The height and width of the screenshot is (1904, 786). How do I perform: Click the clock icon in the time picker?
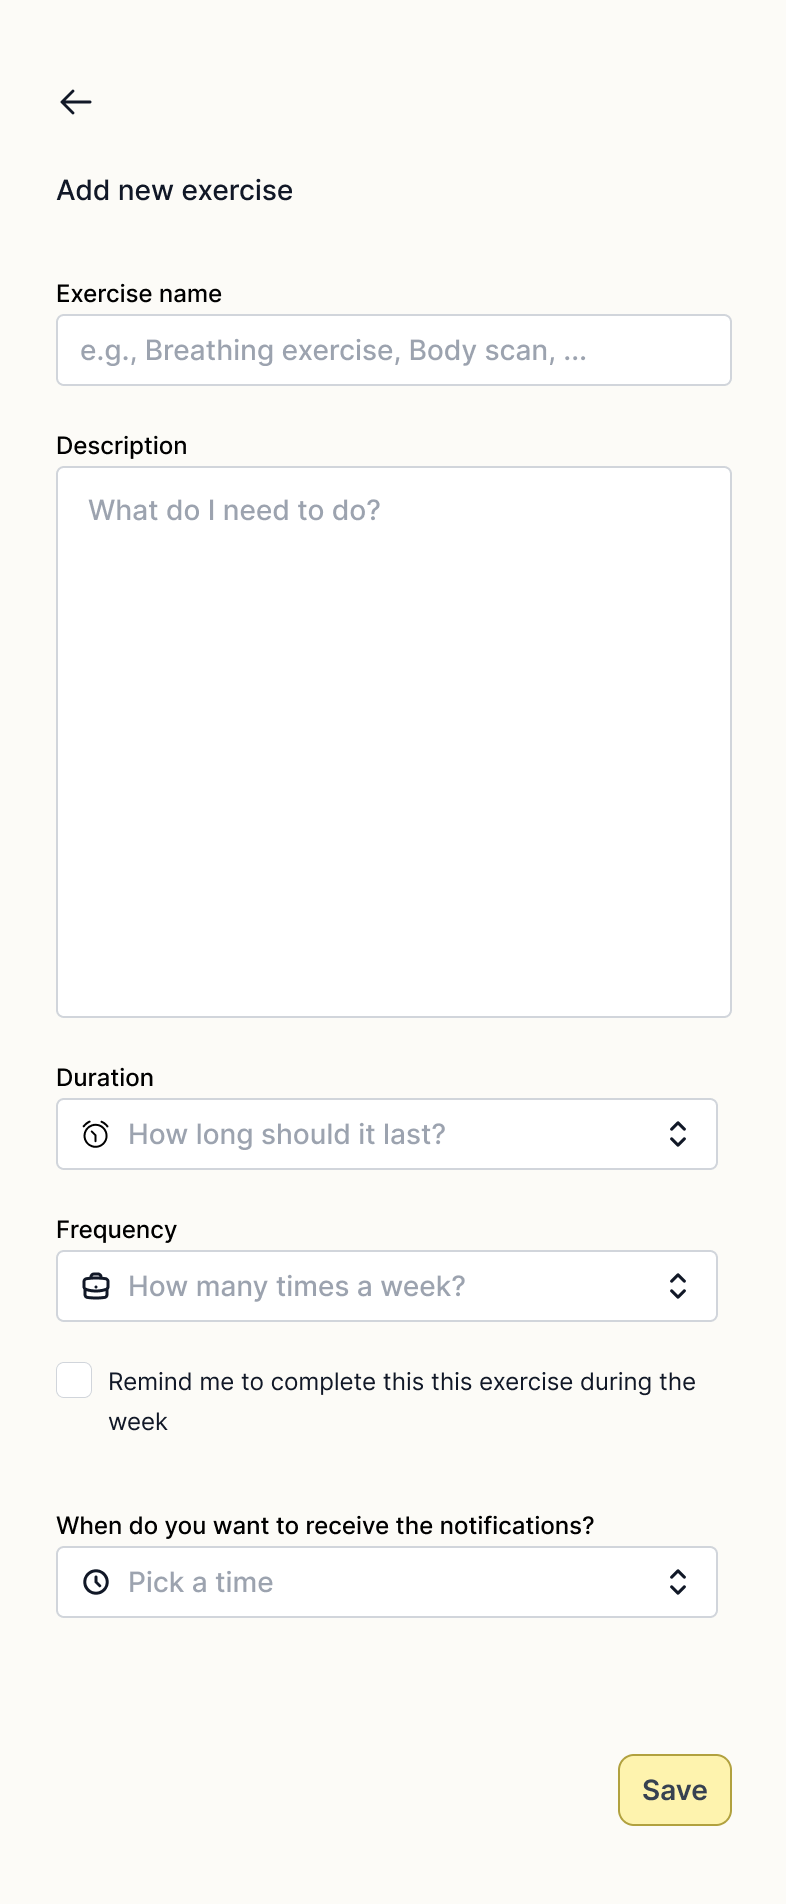coord(95,1582)
